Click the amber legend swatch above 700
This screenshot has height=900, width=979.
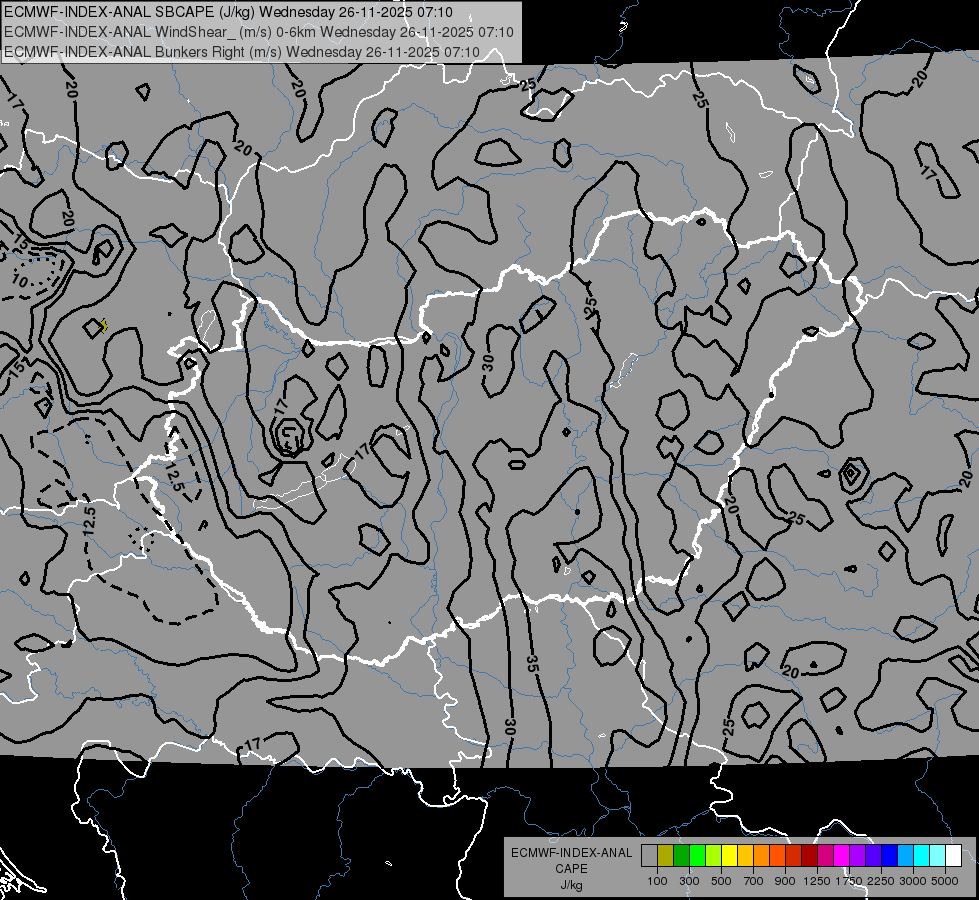pyautogui.click(x=745, y=855)
